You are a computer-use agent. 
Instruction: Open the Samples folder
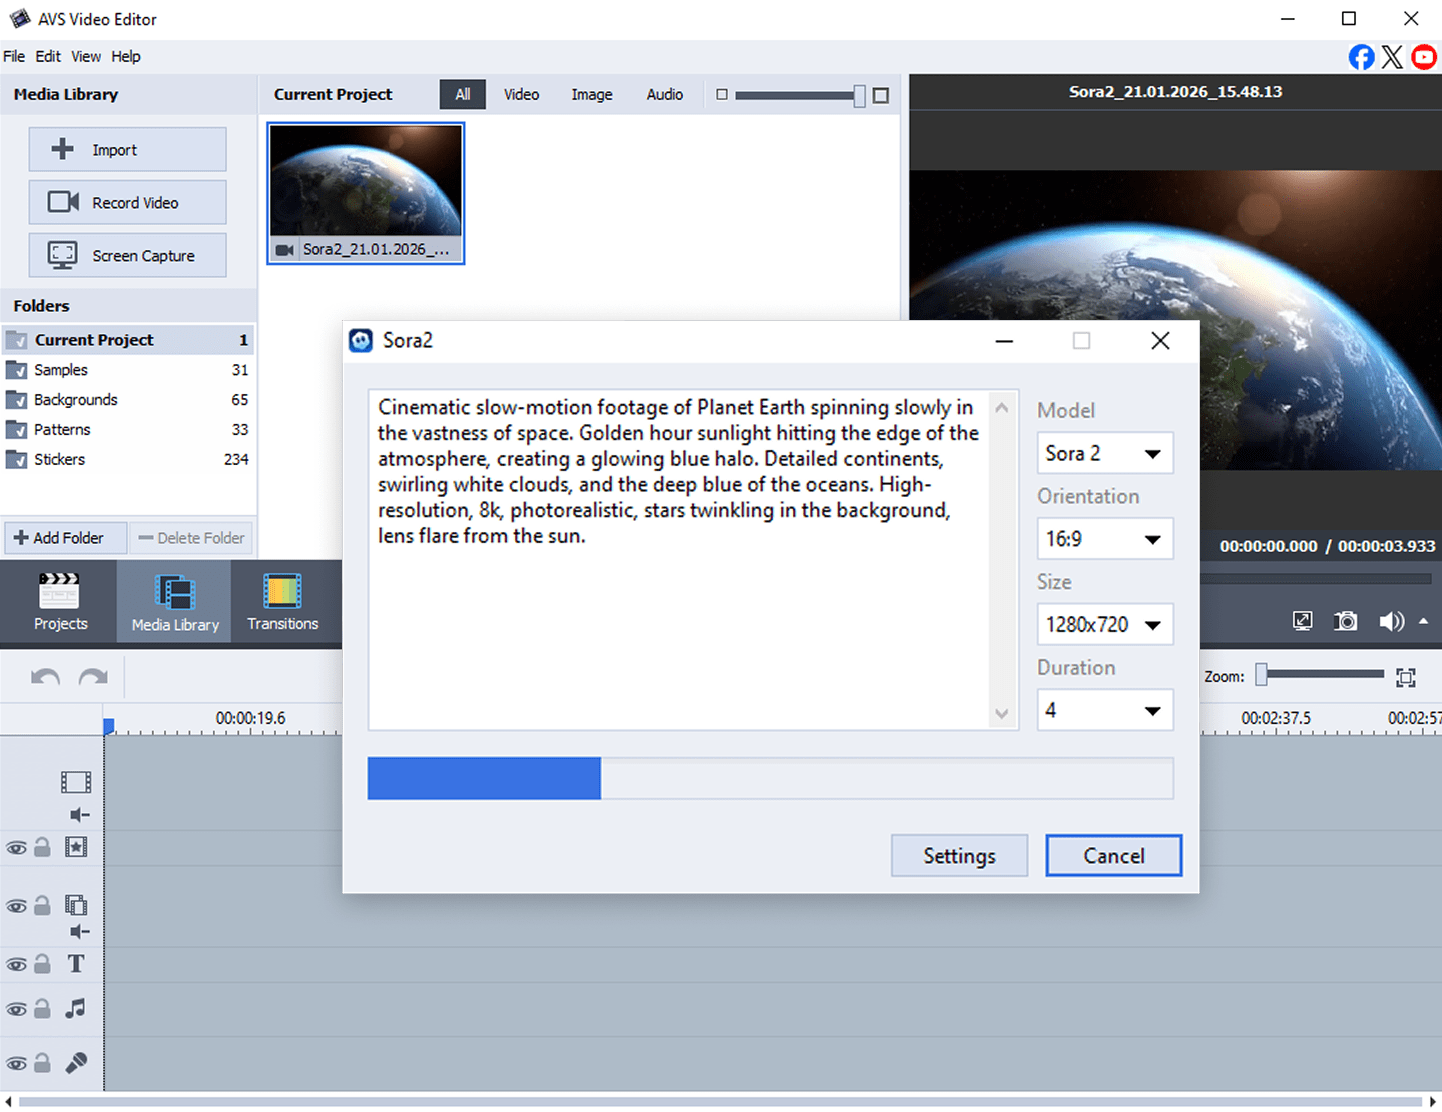tap(127, 370)
